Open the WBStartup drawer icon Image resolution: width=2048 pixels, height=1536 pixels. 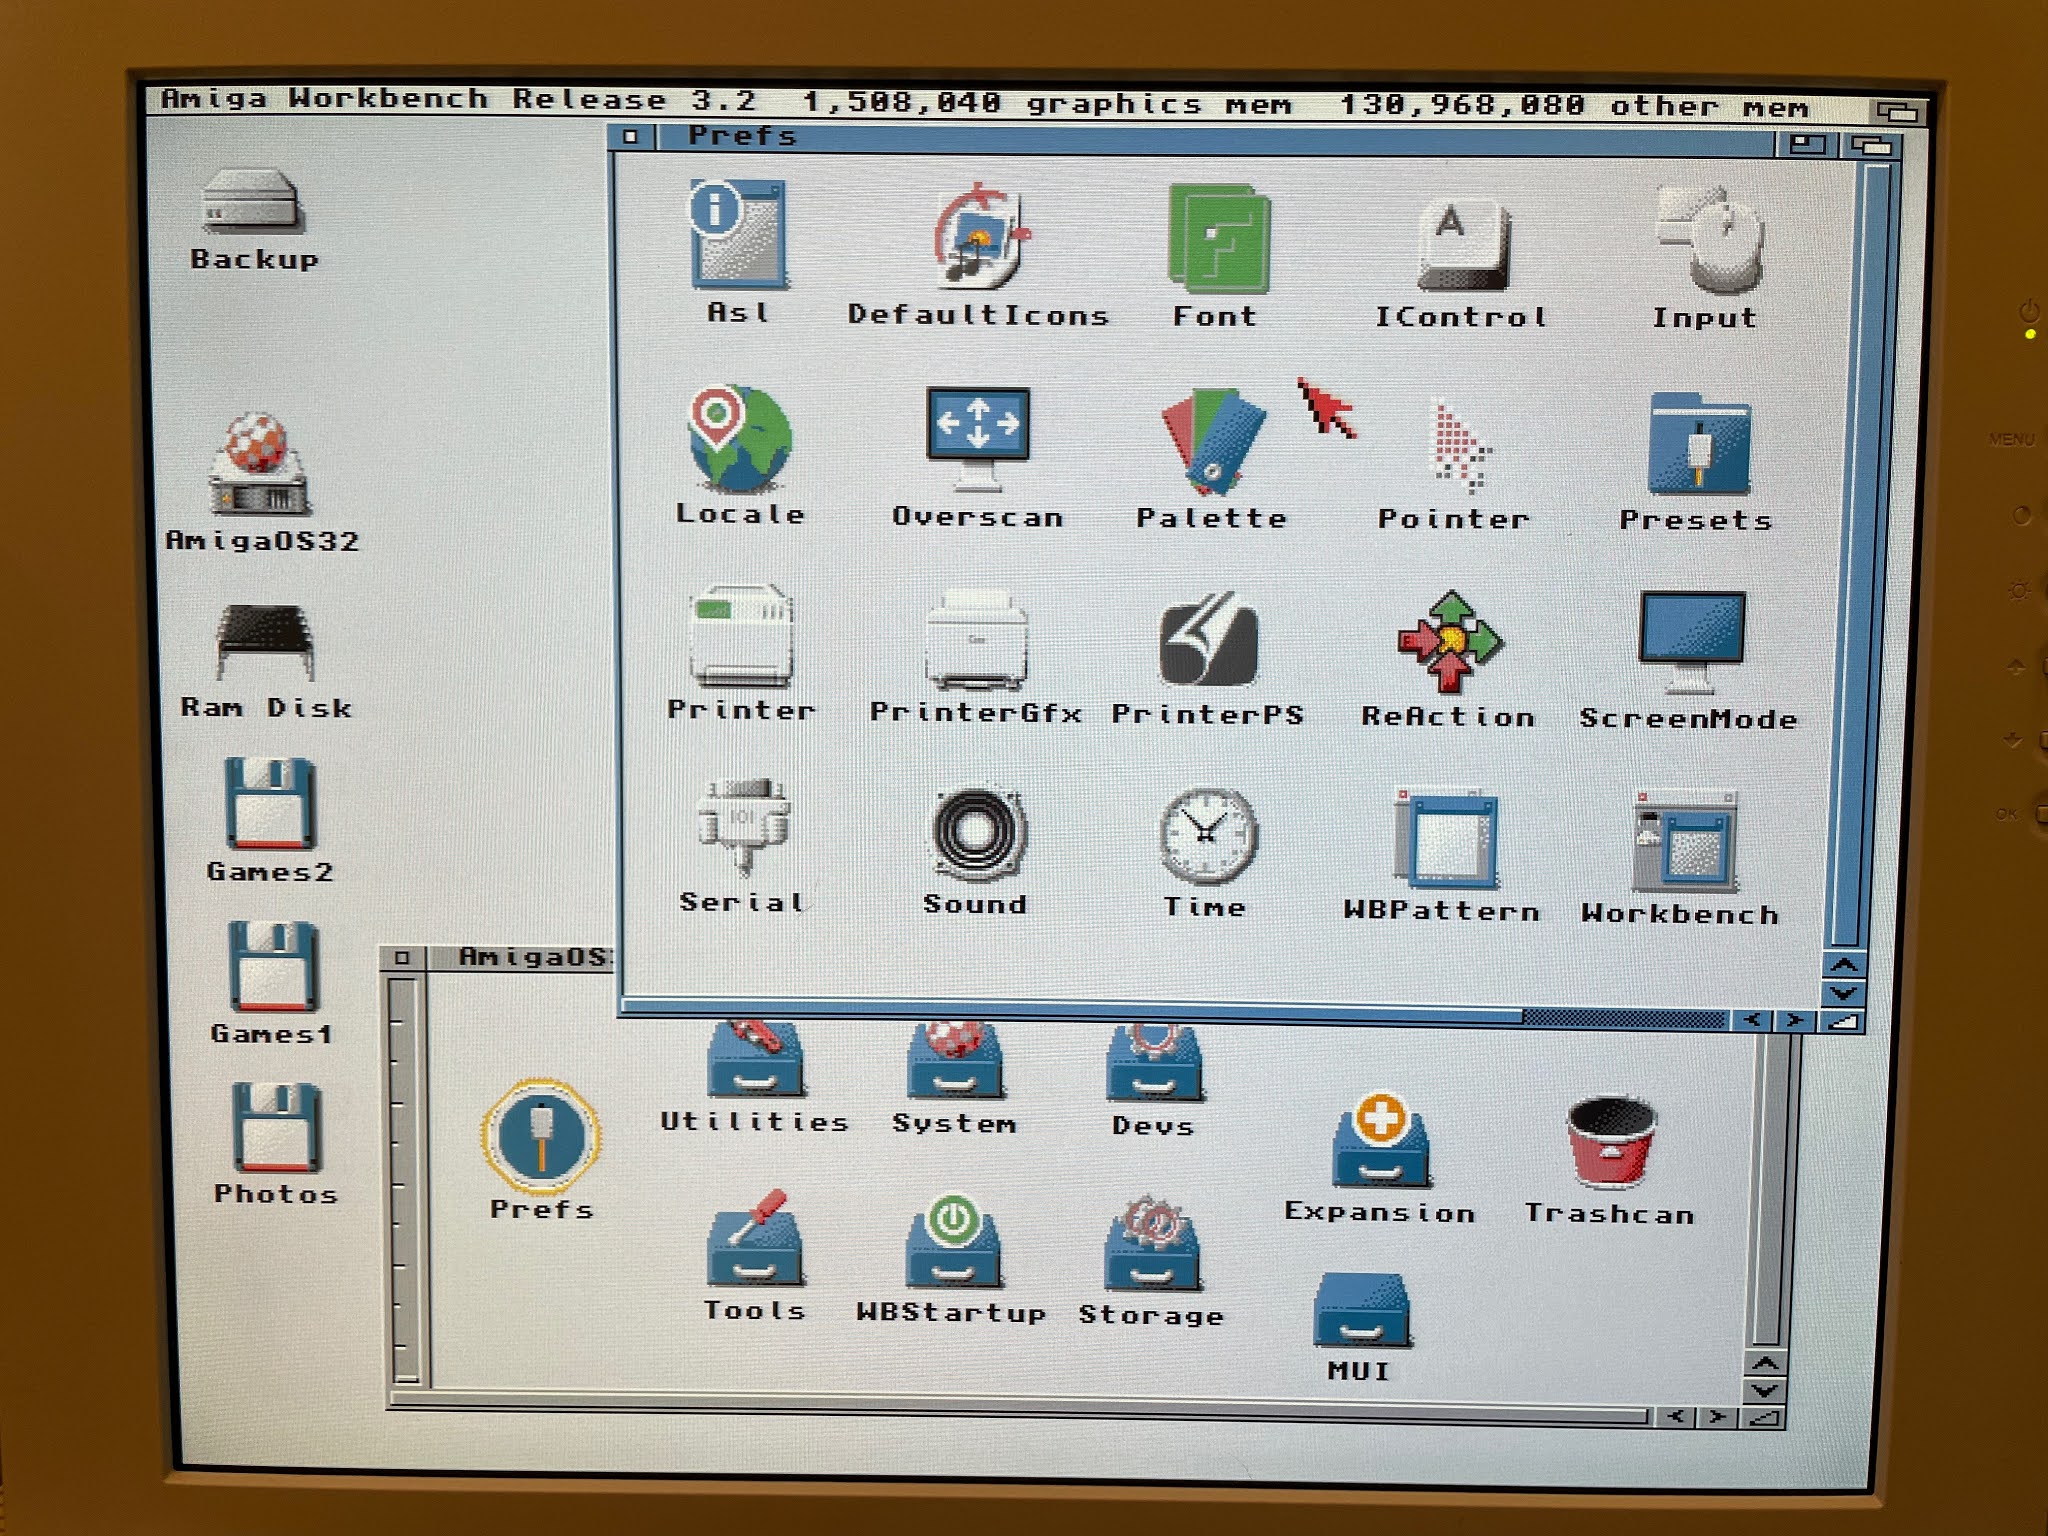tap(954, 1242)
